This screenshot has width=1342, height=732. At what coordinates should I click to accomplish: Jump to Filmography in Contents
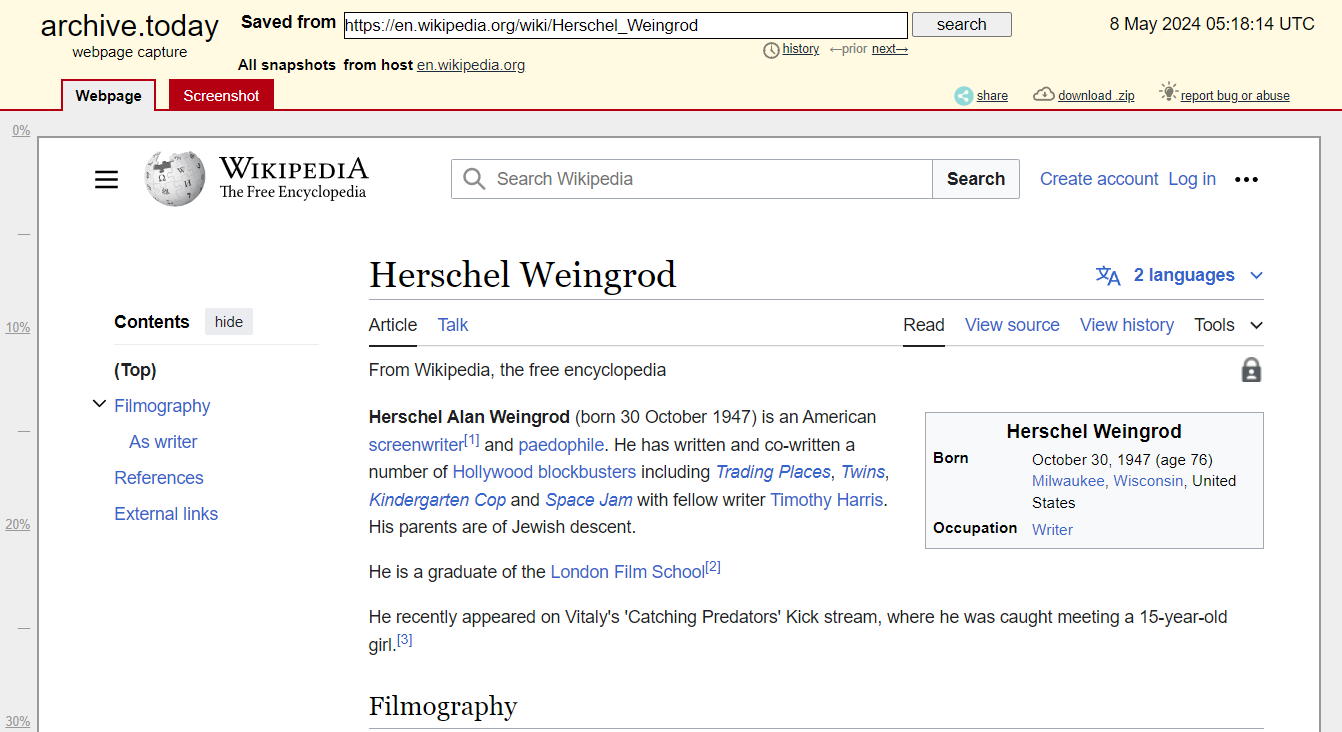click(x=162, y=406)
